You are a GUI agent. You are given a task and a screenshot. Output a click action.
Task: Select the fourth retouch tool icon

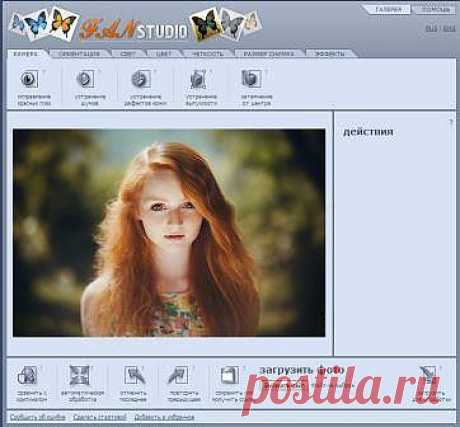(198, 79)
